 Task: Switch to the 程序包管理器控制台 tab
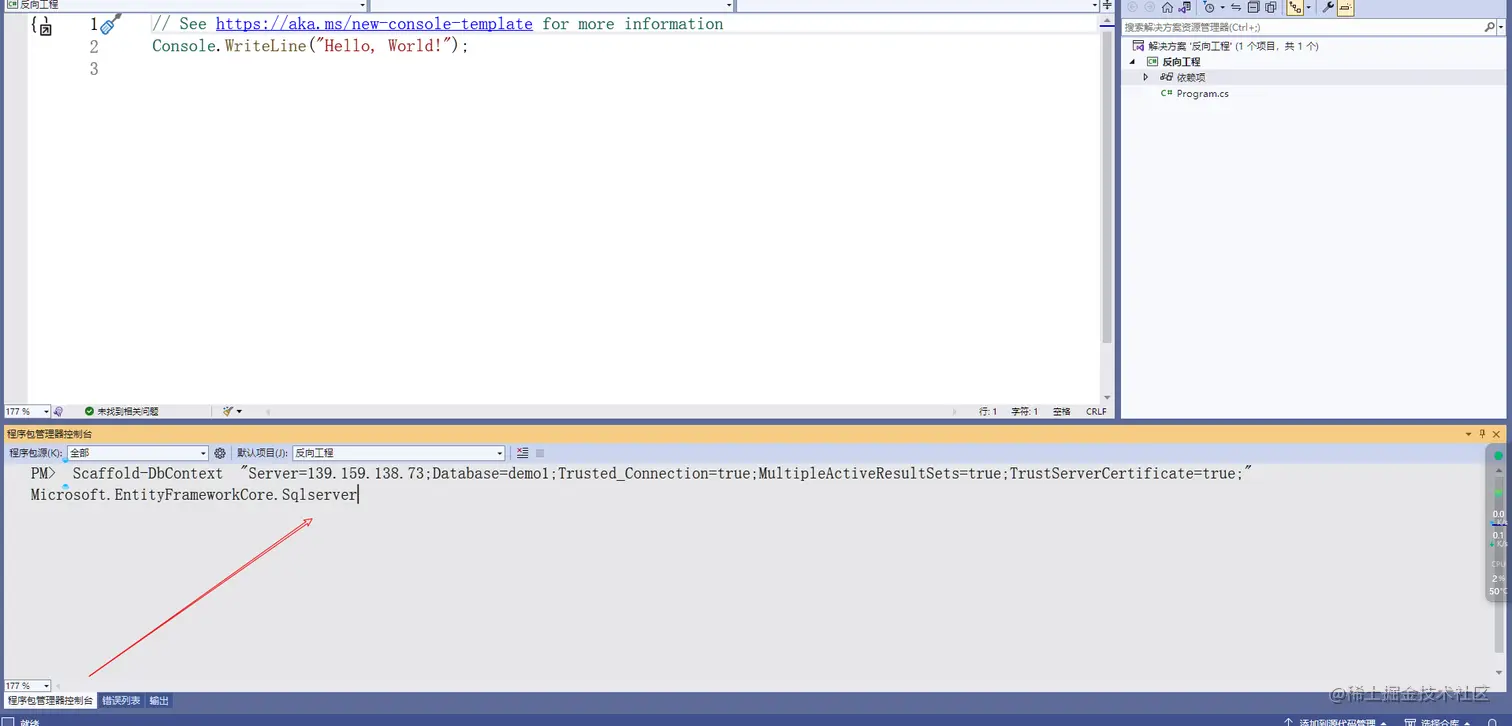(x=50, y=701)
